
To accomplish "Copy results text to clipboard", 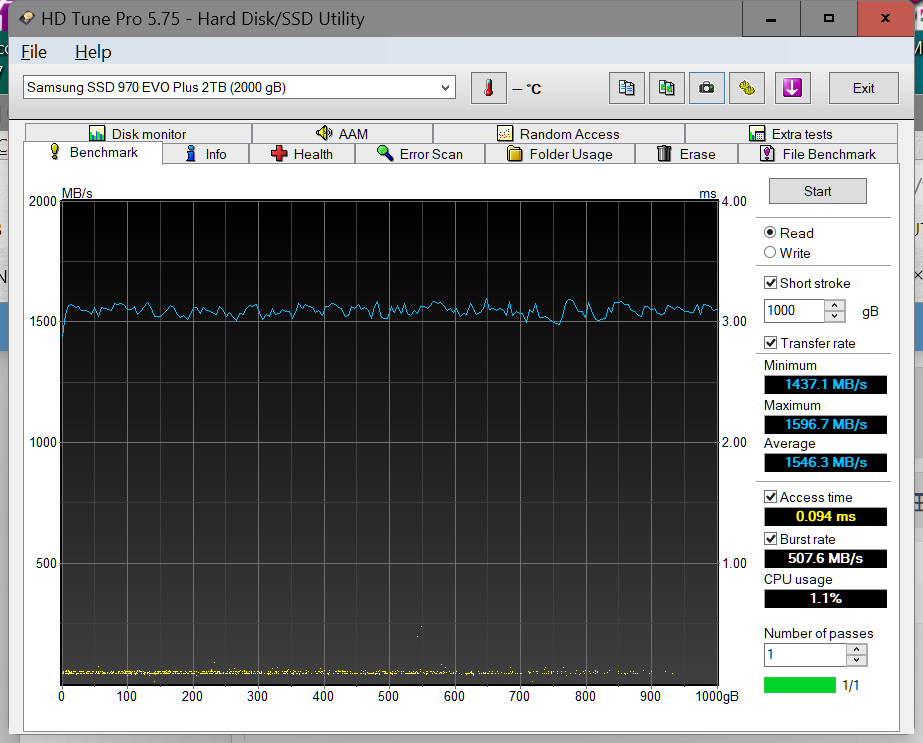I will pos(627,88).
